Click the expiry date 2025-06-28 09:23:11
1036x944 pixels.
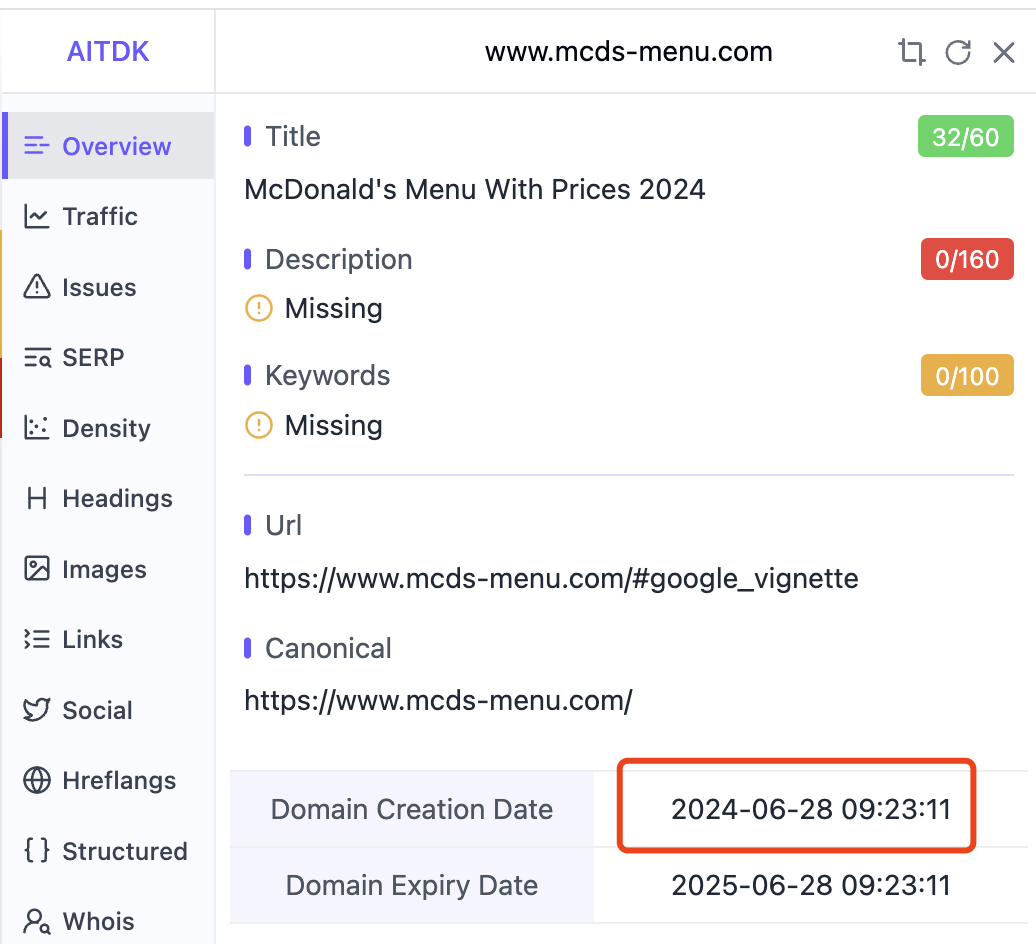[x=811, y=885]
